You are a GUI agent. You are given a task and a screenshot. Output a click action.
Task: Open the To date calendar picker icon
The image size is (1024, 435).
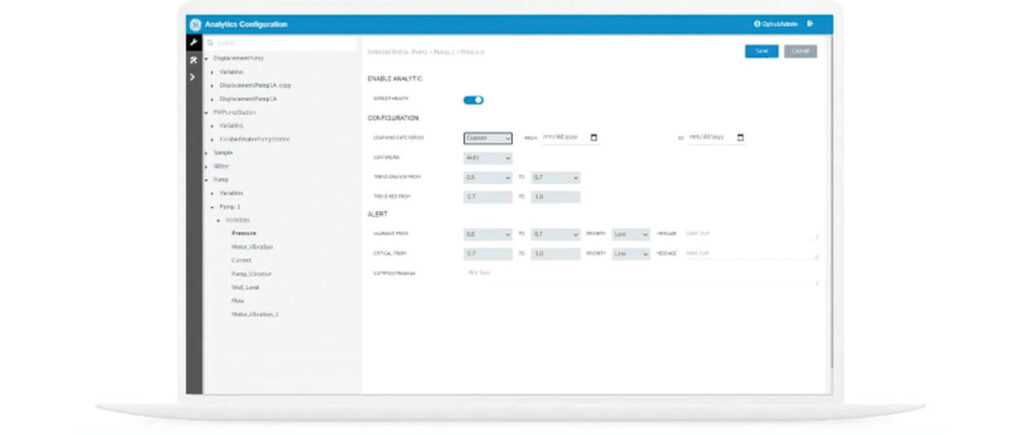740,138
